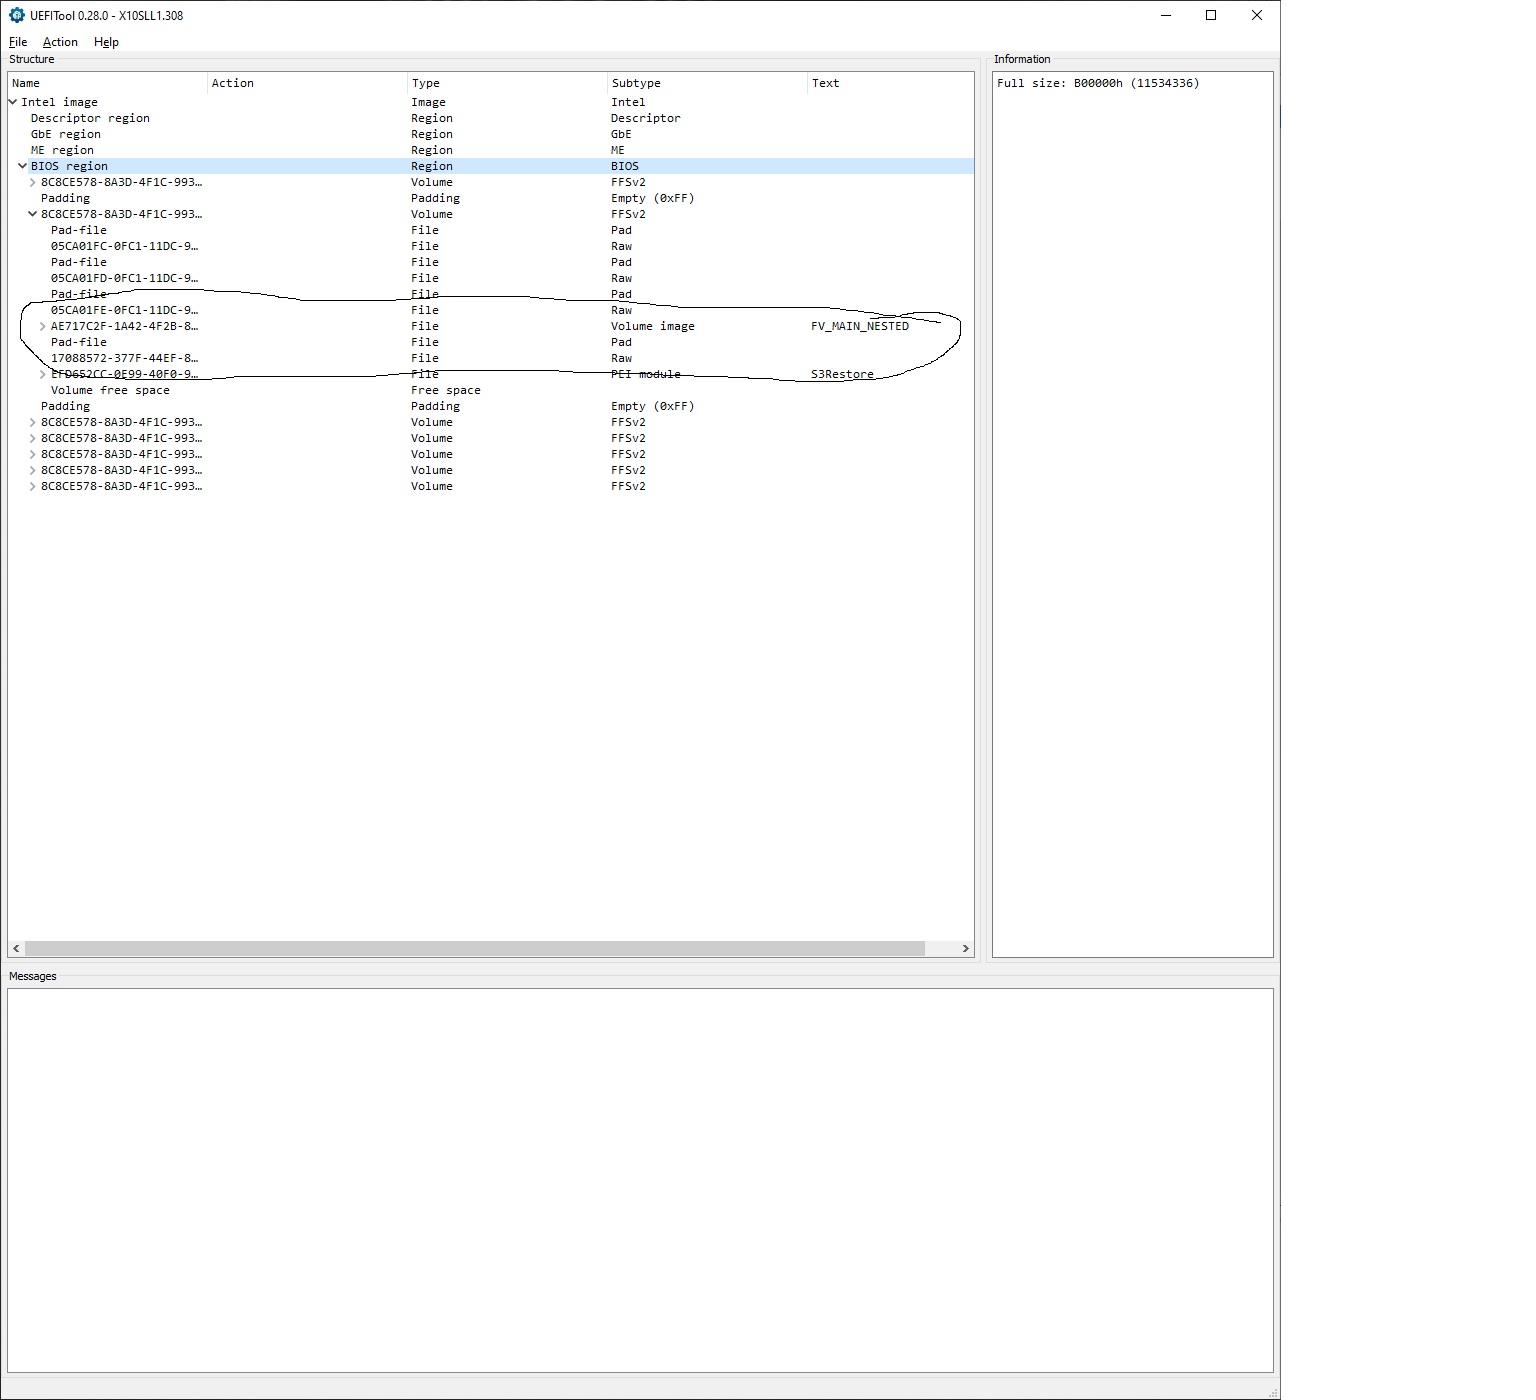Collapse the BIOS region node
The image size is (1536, 1400).
coord(22,166)
